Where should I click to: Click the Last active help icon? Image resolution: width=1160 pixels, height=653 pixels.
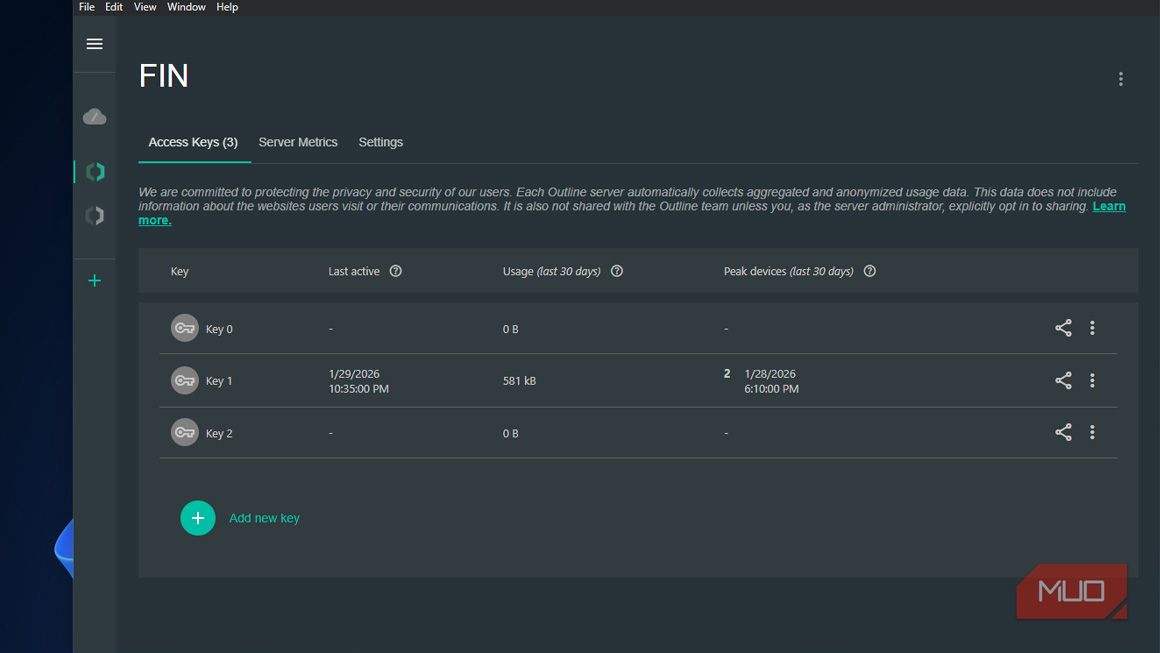point(396,271)
